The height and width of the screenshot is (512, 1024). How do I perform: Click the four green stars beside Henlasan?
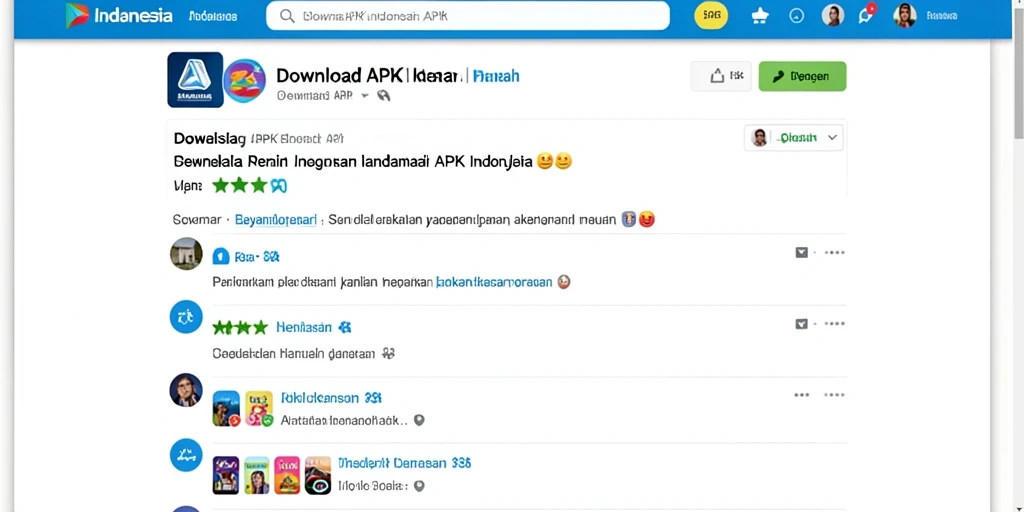[x=240, y=327]
